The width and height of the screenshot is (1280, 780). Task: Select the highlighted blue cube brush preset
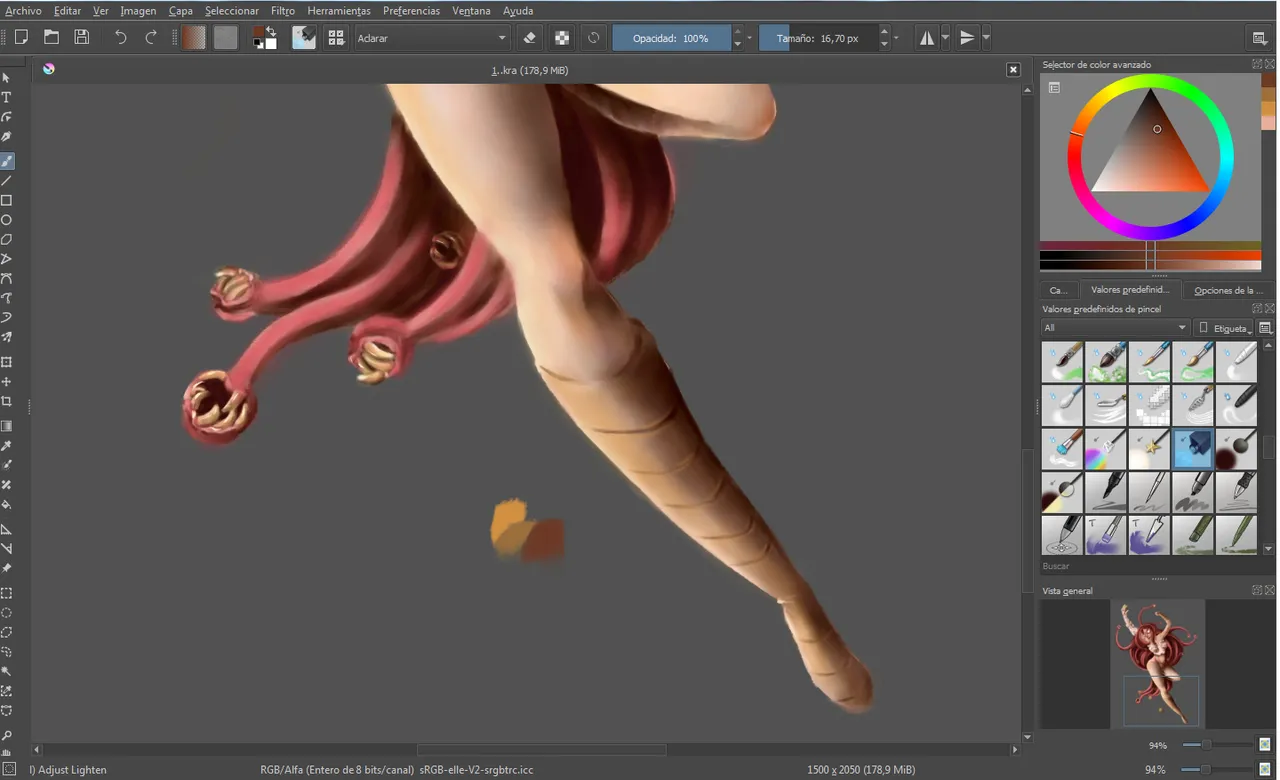pos(1193,449)
